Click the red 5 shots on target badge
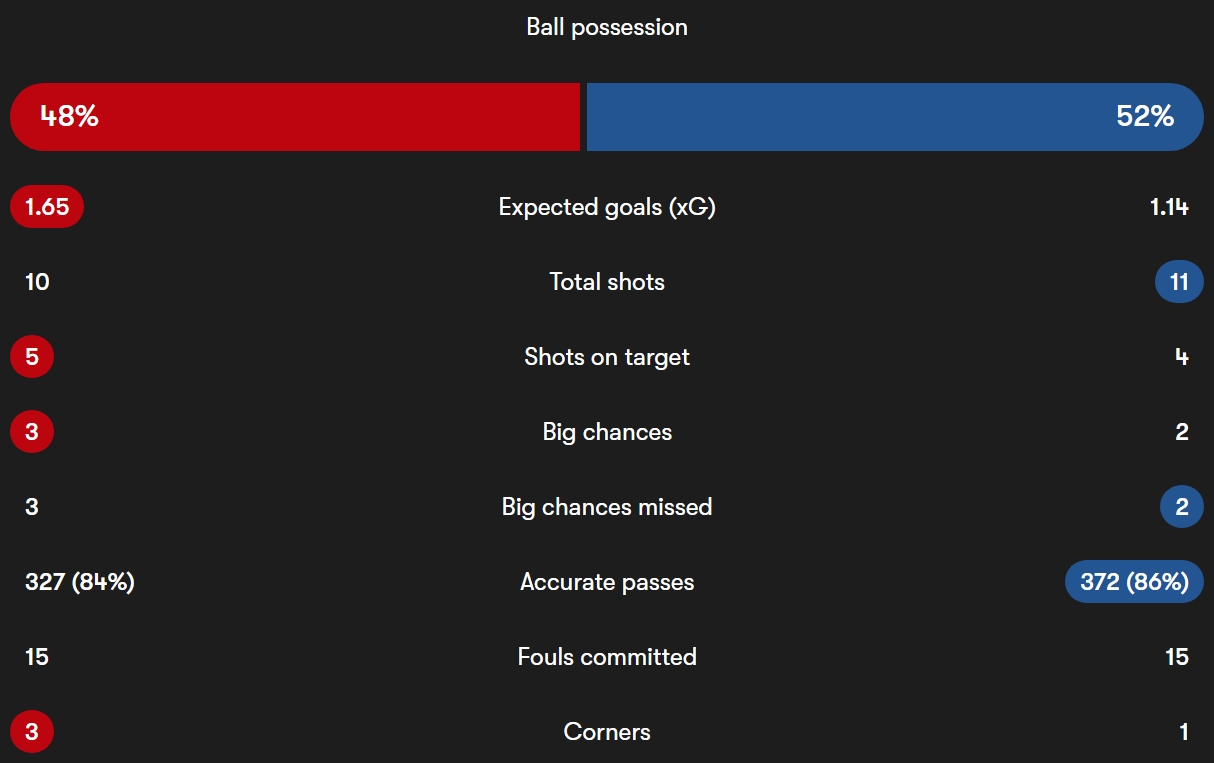 32,357
